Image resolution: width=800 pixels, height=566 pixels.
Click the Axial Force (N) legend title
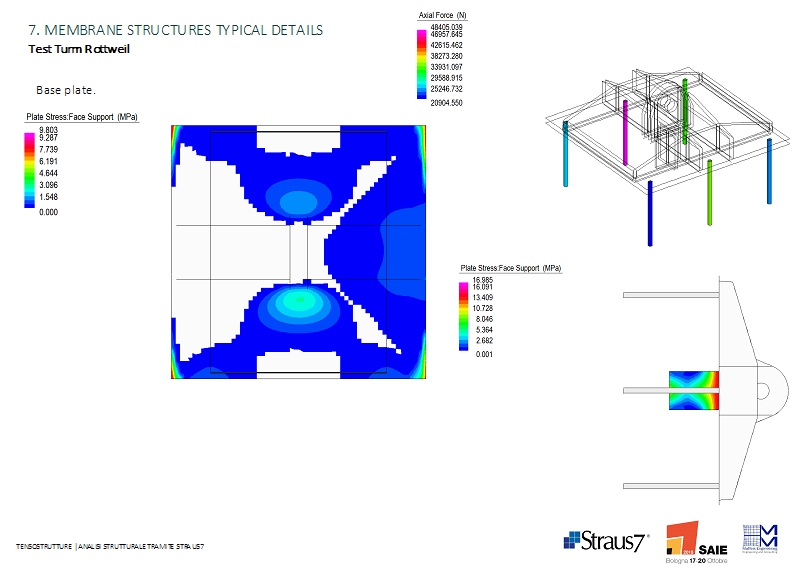pyautogui.click(x=442, y=17)
